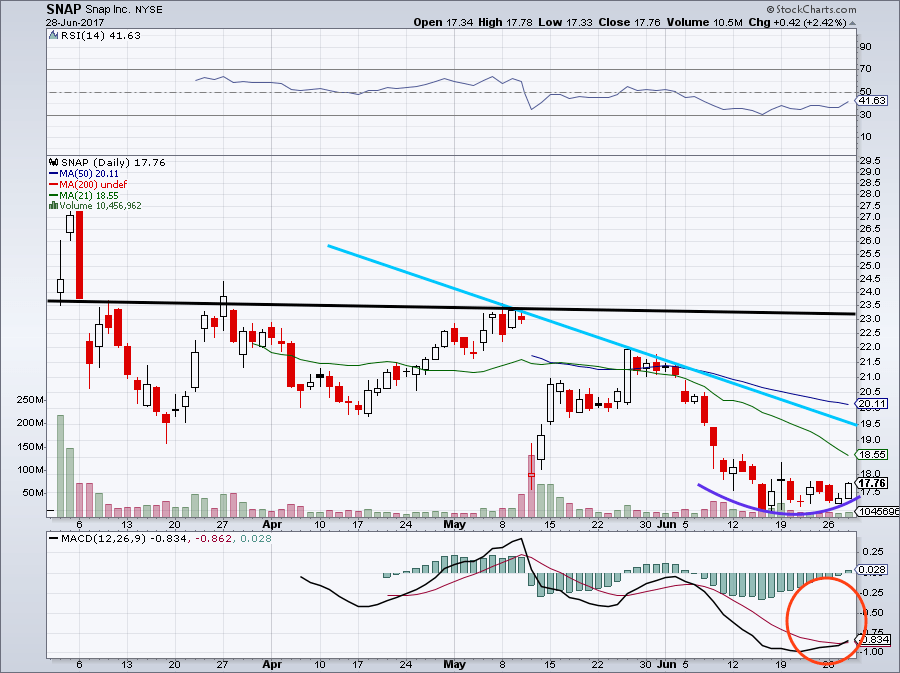Click the 'RSI(14) 41.63' legend text
This screenshot has width=900, height=673.
(100, 36)
